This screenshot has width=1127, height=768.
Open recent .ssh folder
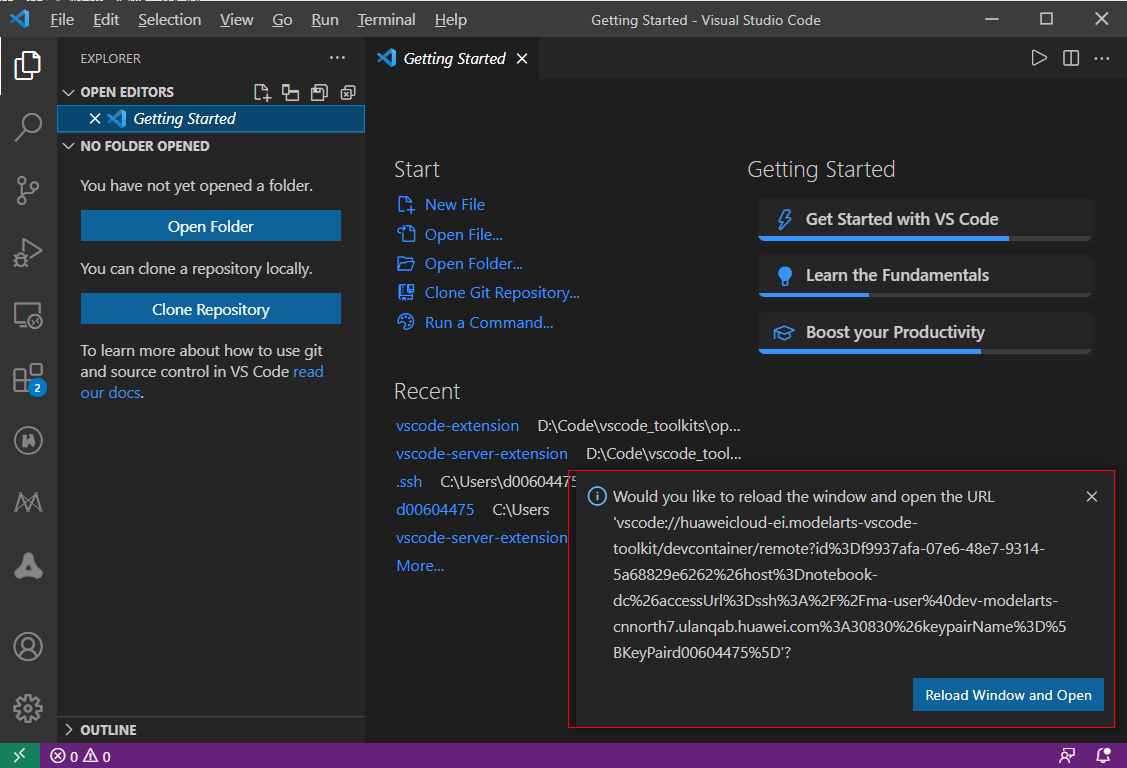click(409, 481)
